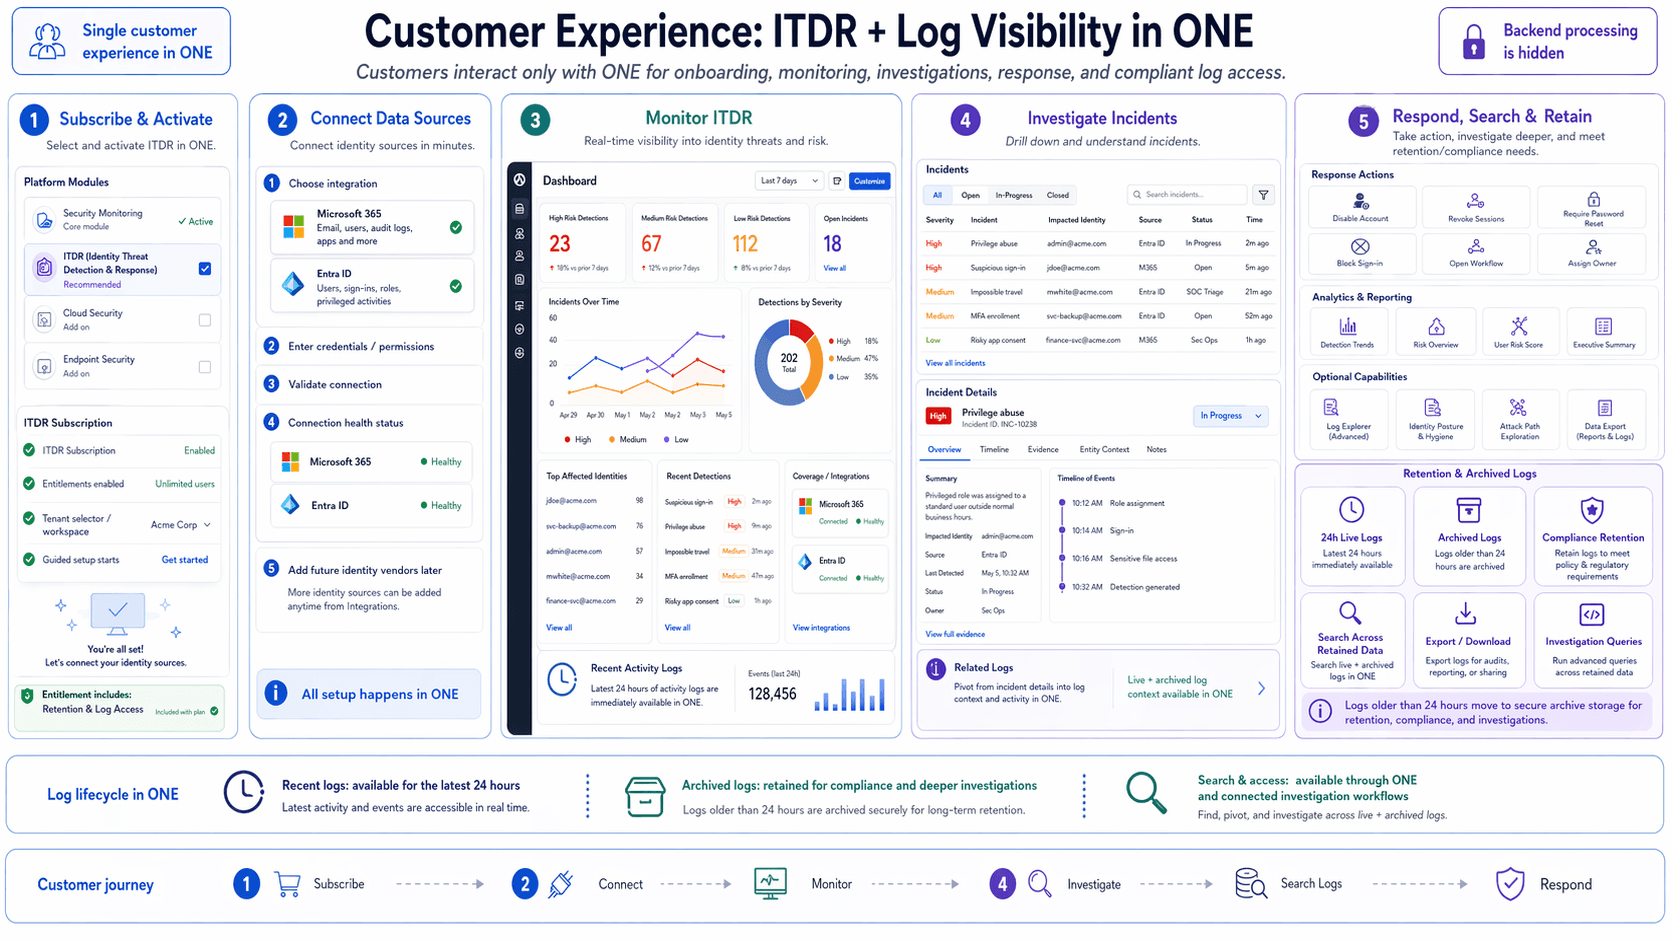The height and width of the screenshot is (941, 1672).
Task: Open the Acme Corp tenant selector
Action: pyautogui.click(x=181, y=524)
